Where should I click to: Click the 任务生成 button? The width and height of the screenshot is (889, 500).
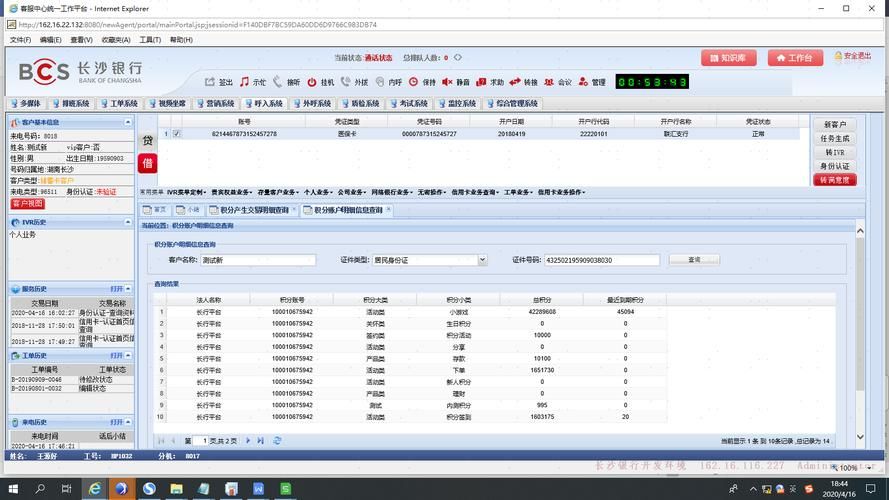tap(835, 138)
